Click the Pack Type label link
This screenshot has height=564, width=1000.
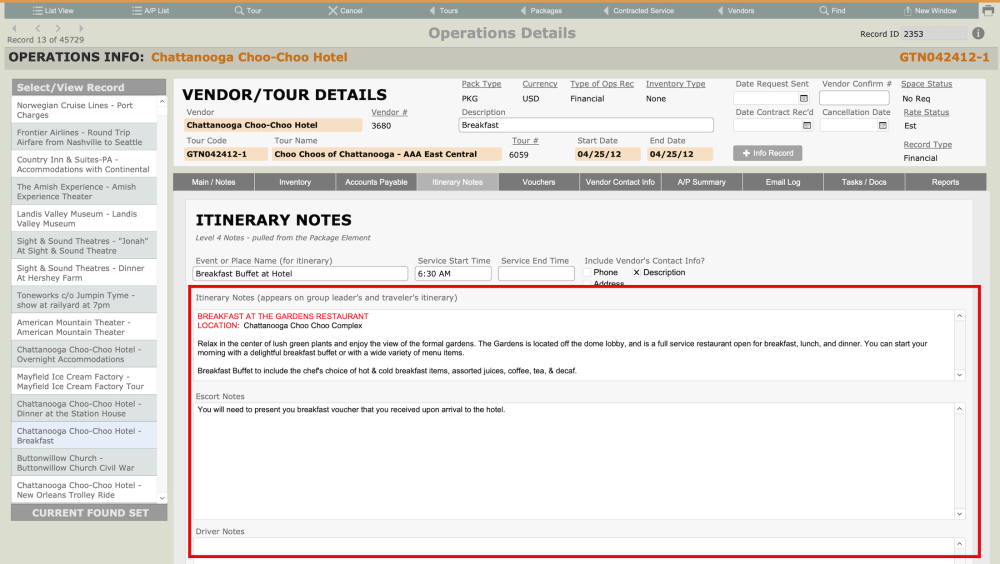tap(482, 84)
